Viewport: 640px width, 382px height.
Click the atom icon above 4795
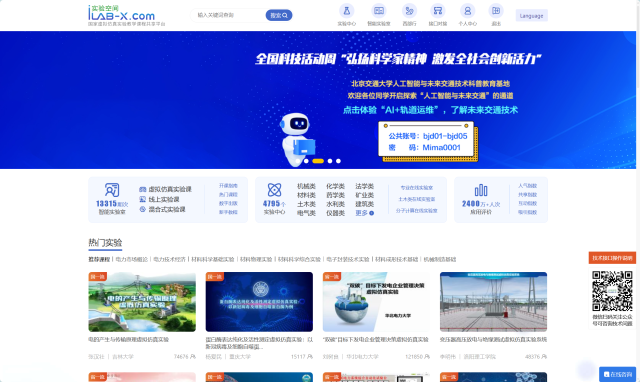tap(274, 190)
